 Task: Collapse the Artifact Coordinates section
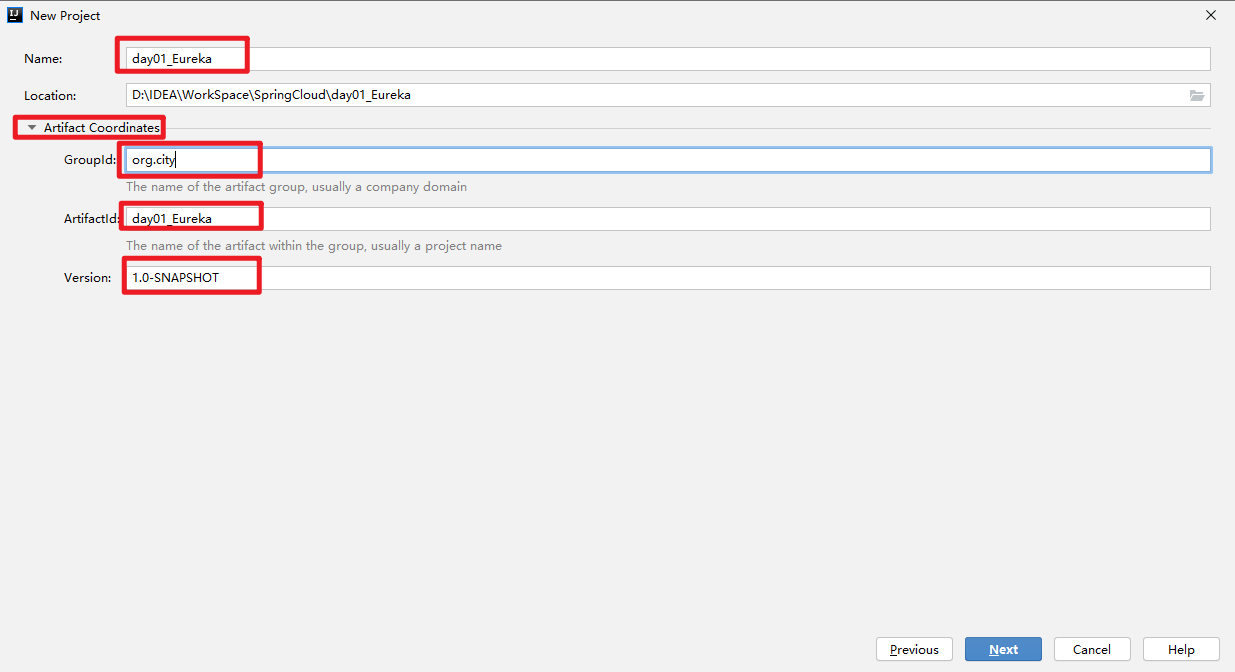coord(32,128)
